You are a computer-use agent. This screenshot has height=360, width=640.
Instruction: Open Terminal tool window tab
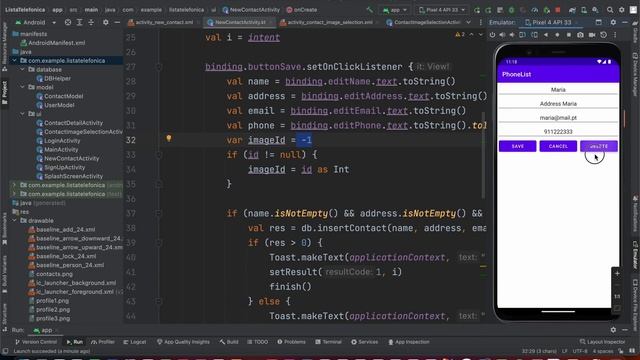pyautogui.click(x=329, y=342)
